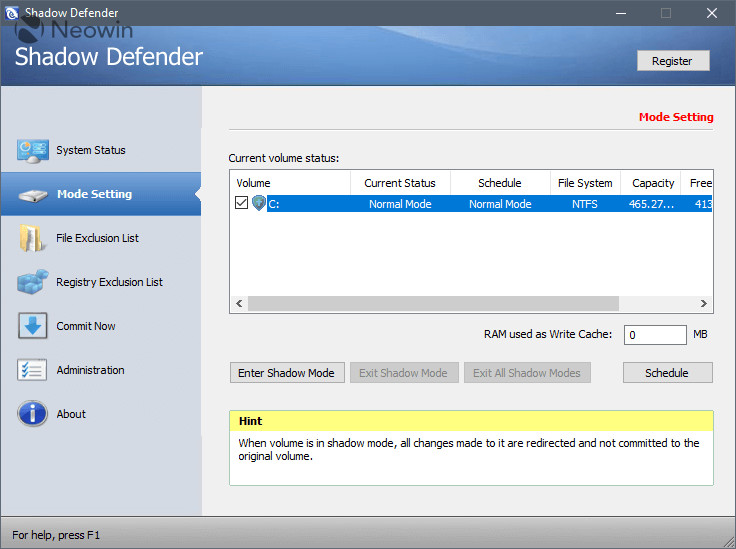Click the horizontal scrollbar thumb in volume list

click(433, 303)
